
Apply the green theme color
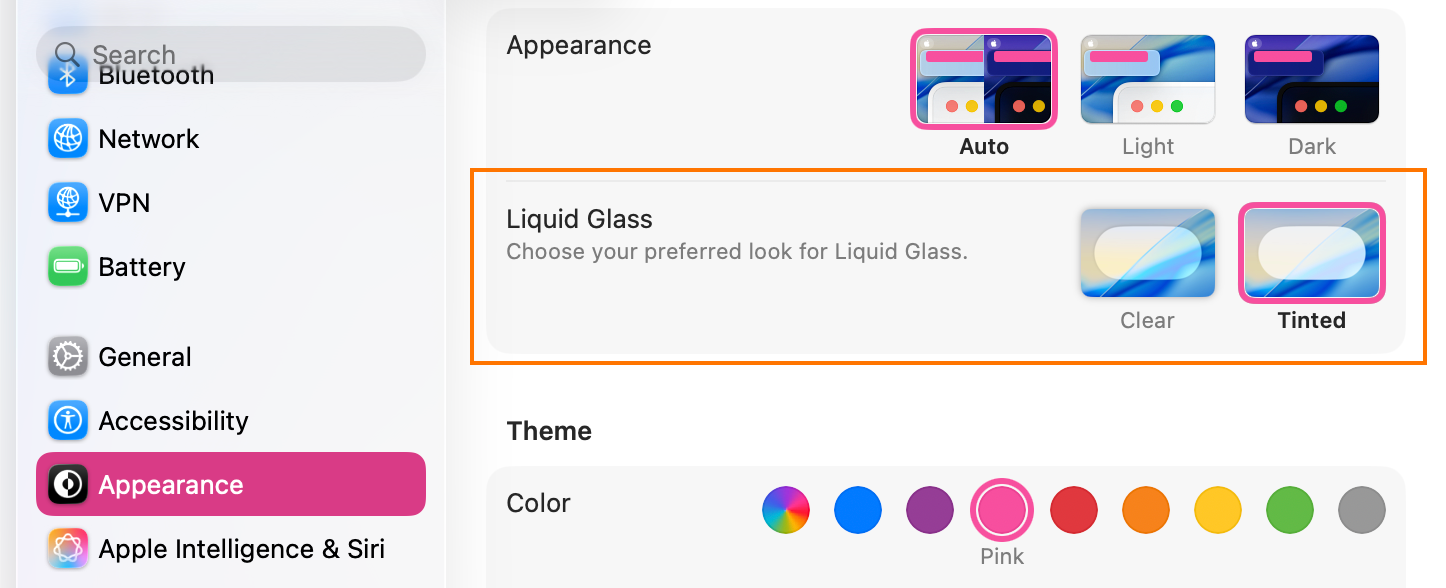1290,511
